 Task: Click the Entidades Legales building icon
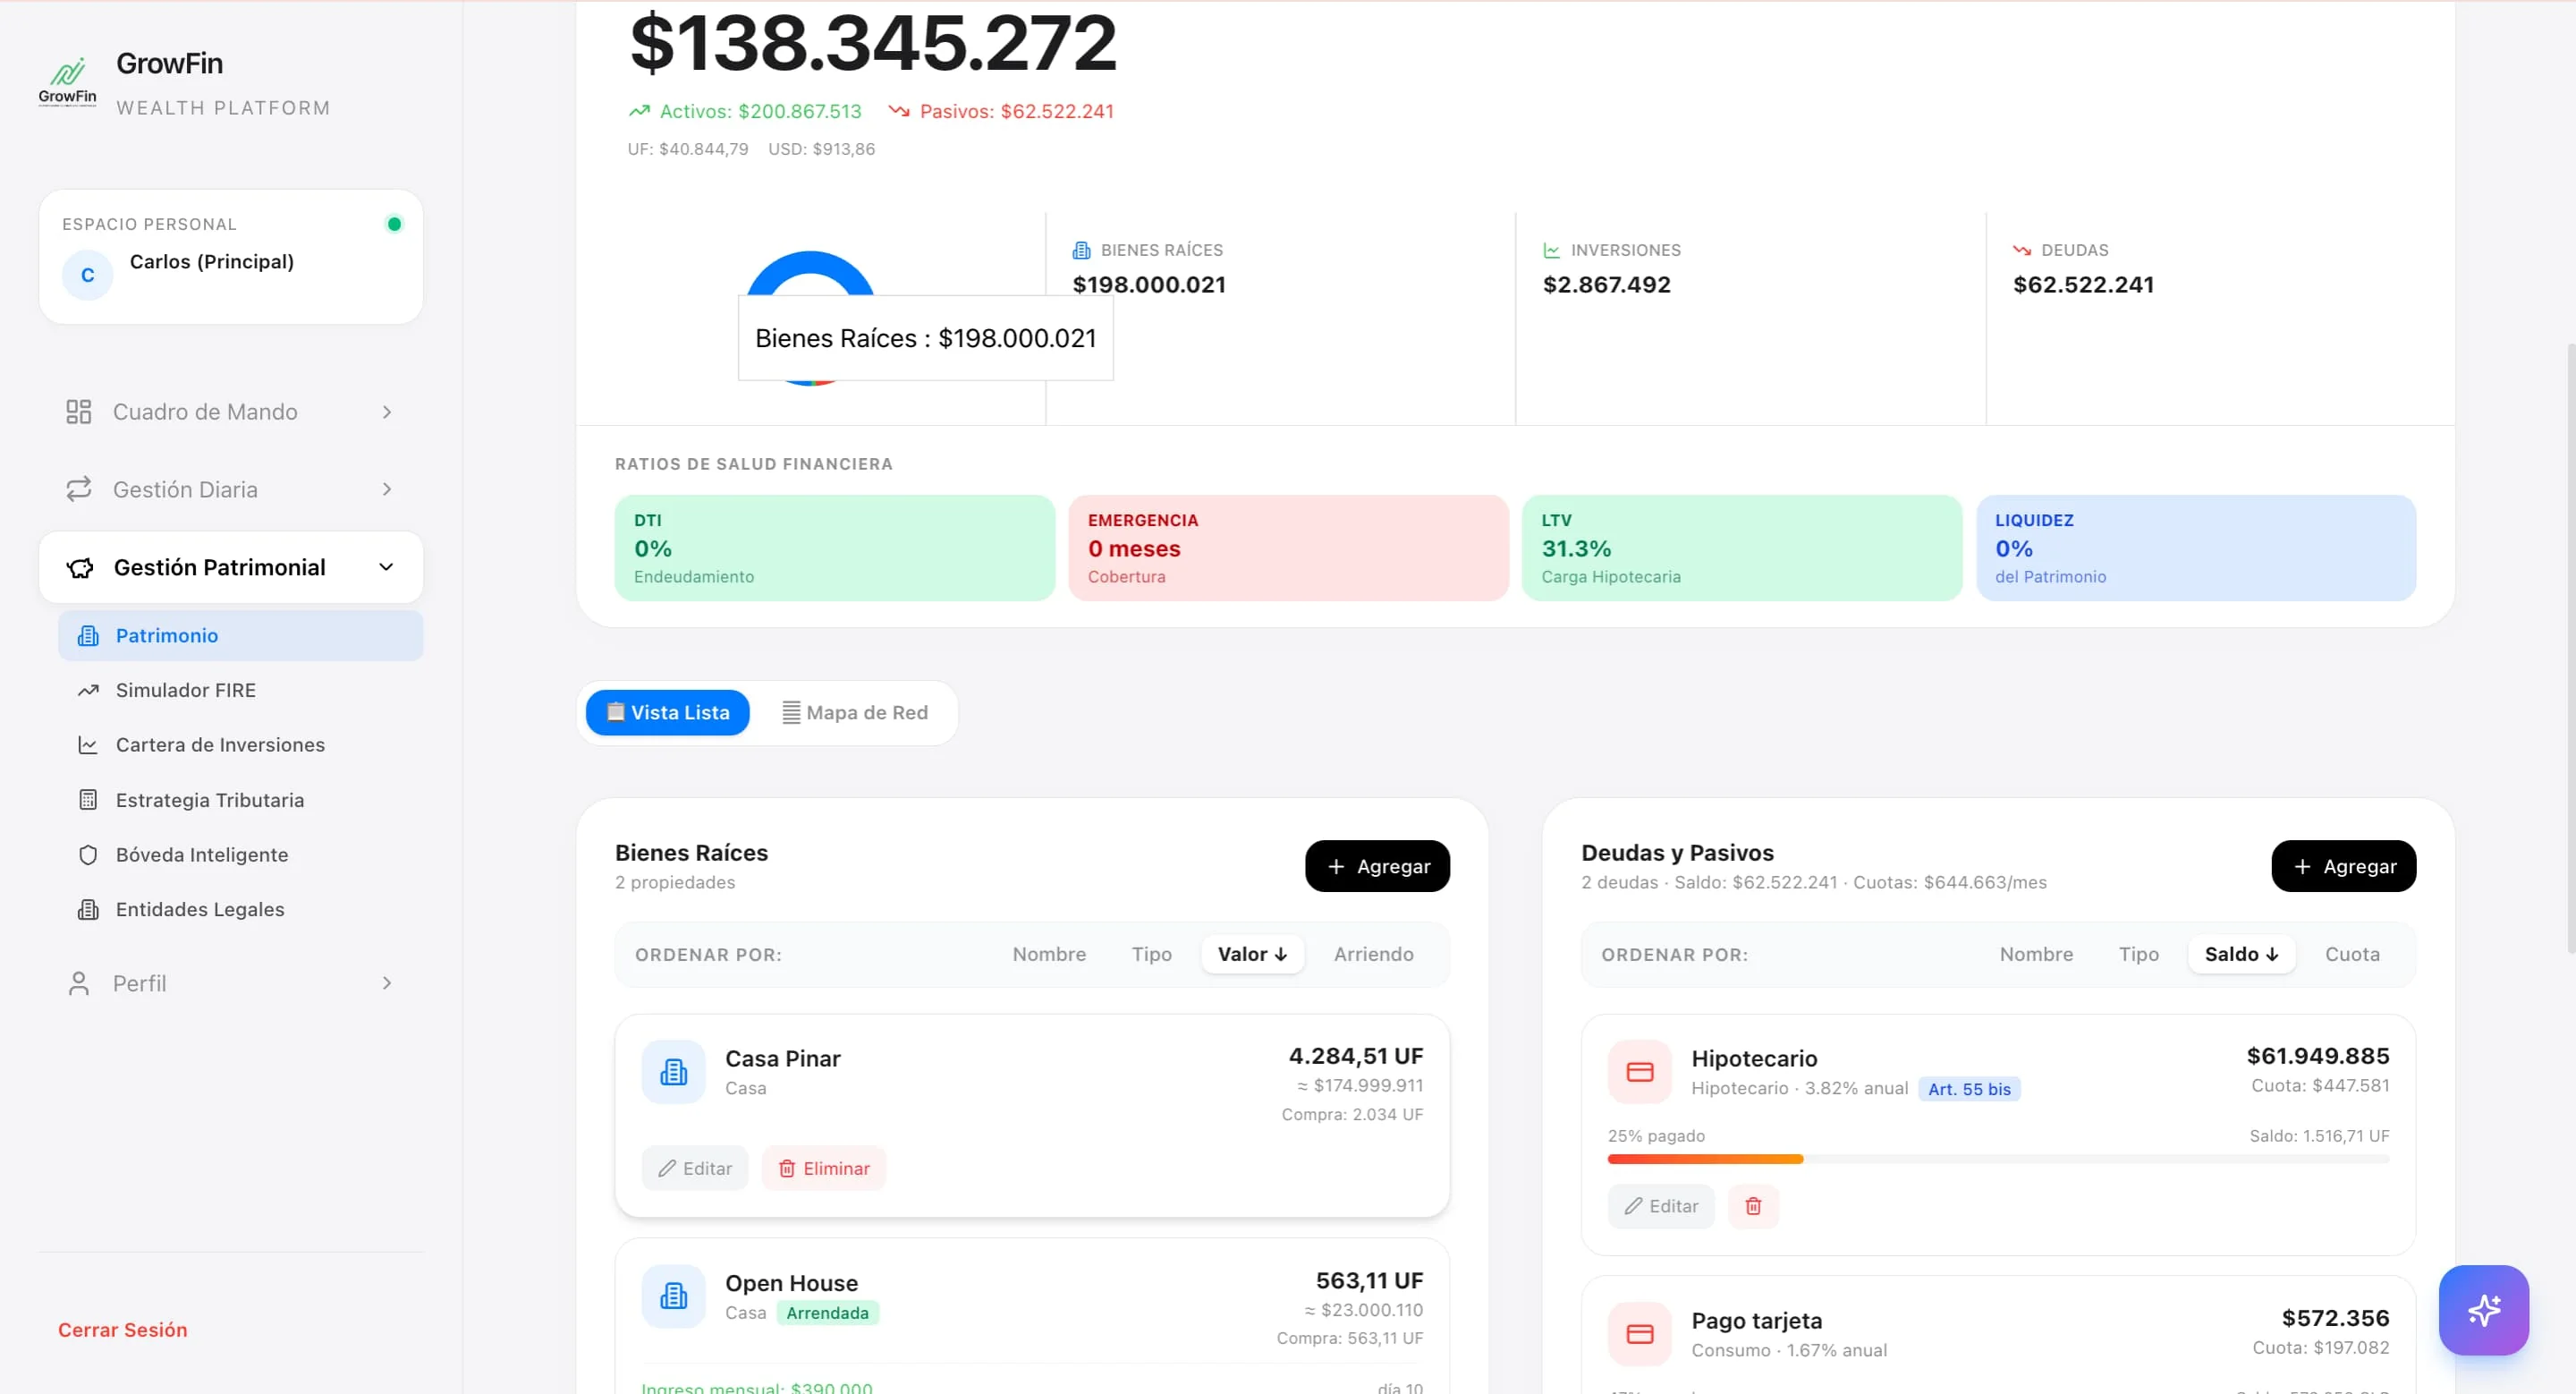(x=88, y=910)
